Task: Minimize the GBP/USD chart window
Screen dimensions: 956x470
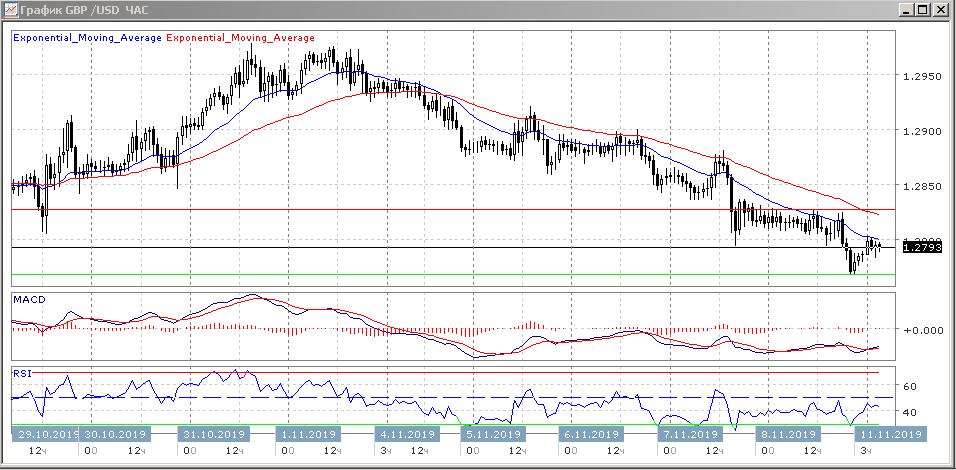Action: 904,10
